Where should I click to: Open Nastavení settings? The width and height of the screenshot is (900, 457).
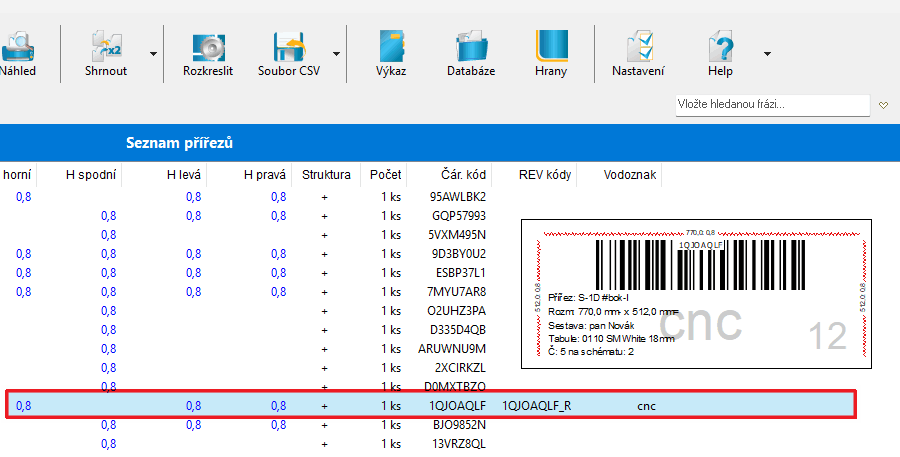[638, 48]
